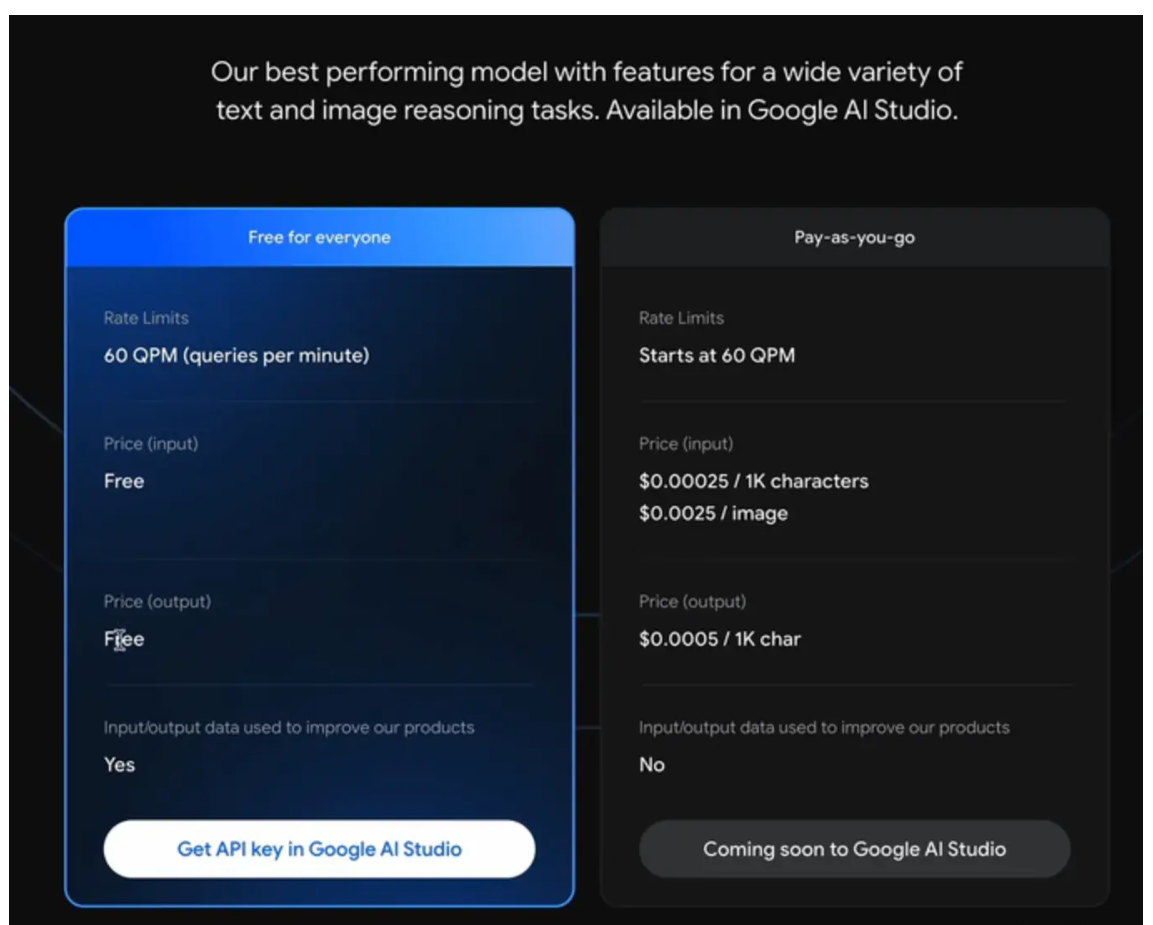
Task: Click the $0.00025 / 1K characters price
Action: point(754,481)
